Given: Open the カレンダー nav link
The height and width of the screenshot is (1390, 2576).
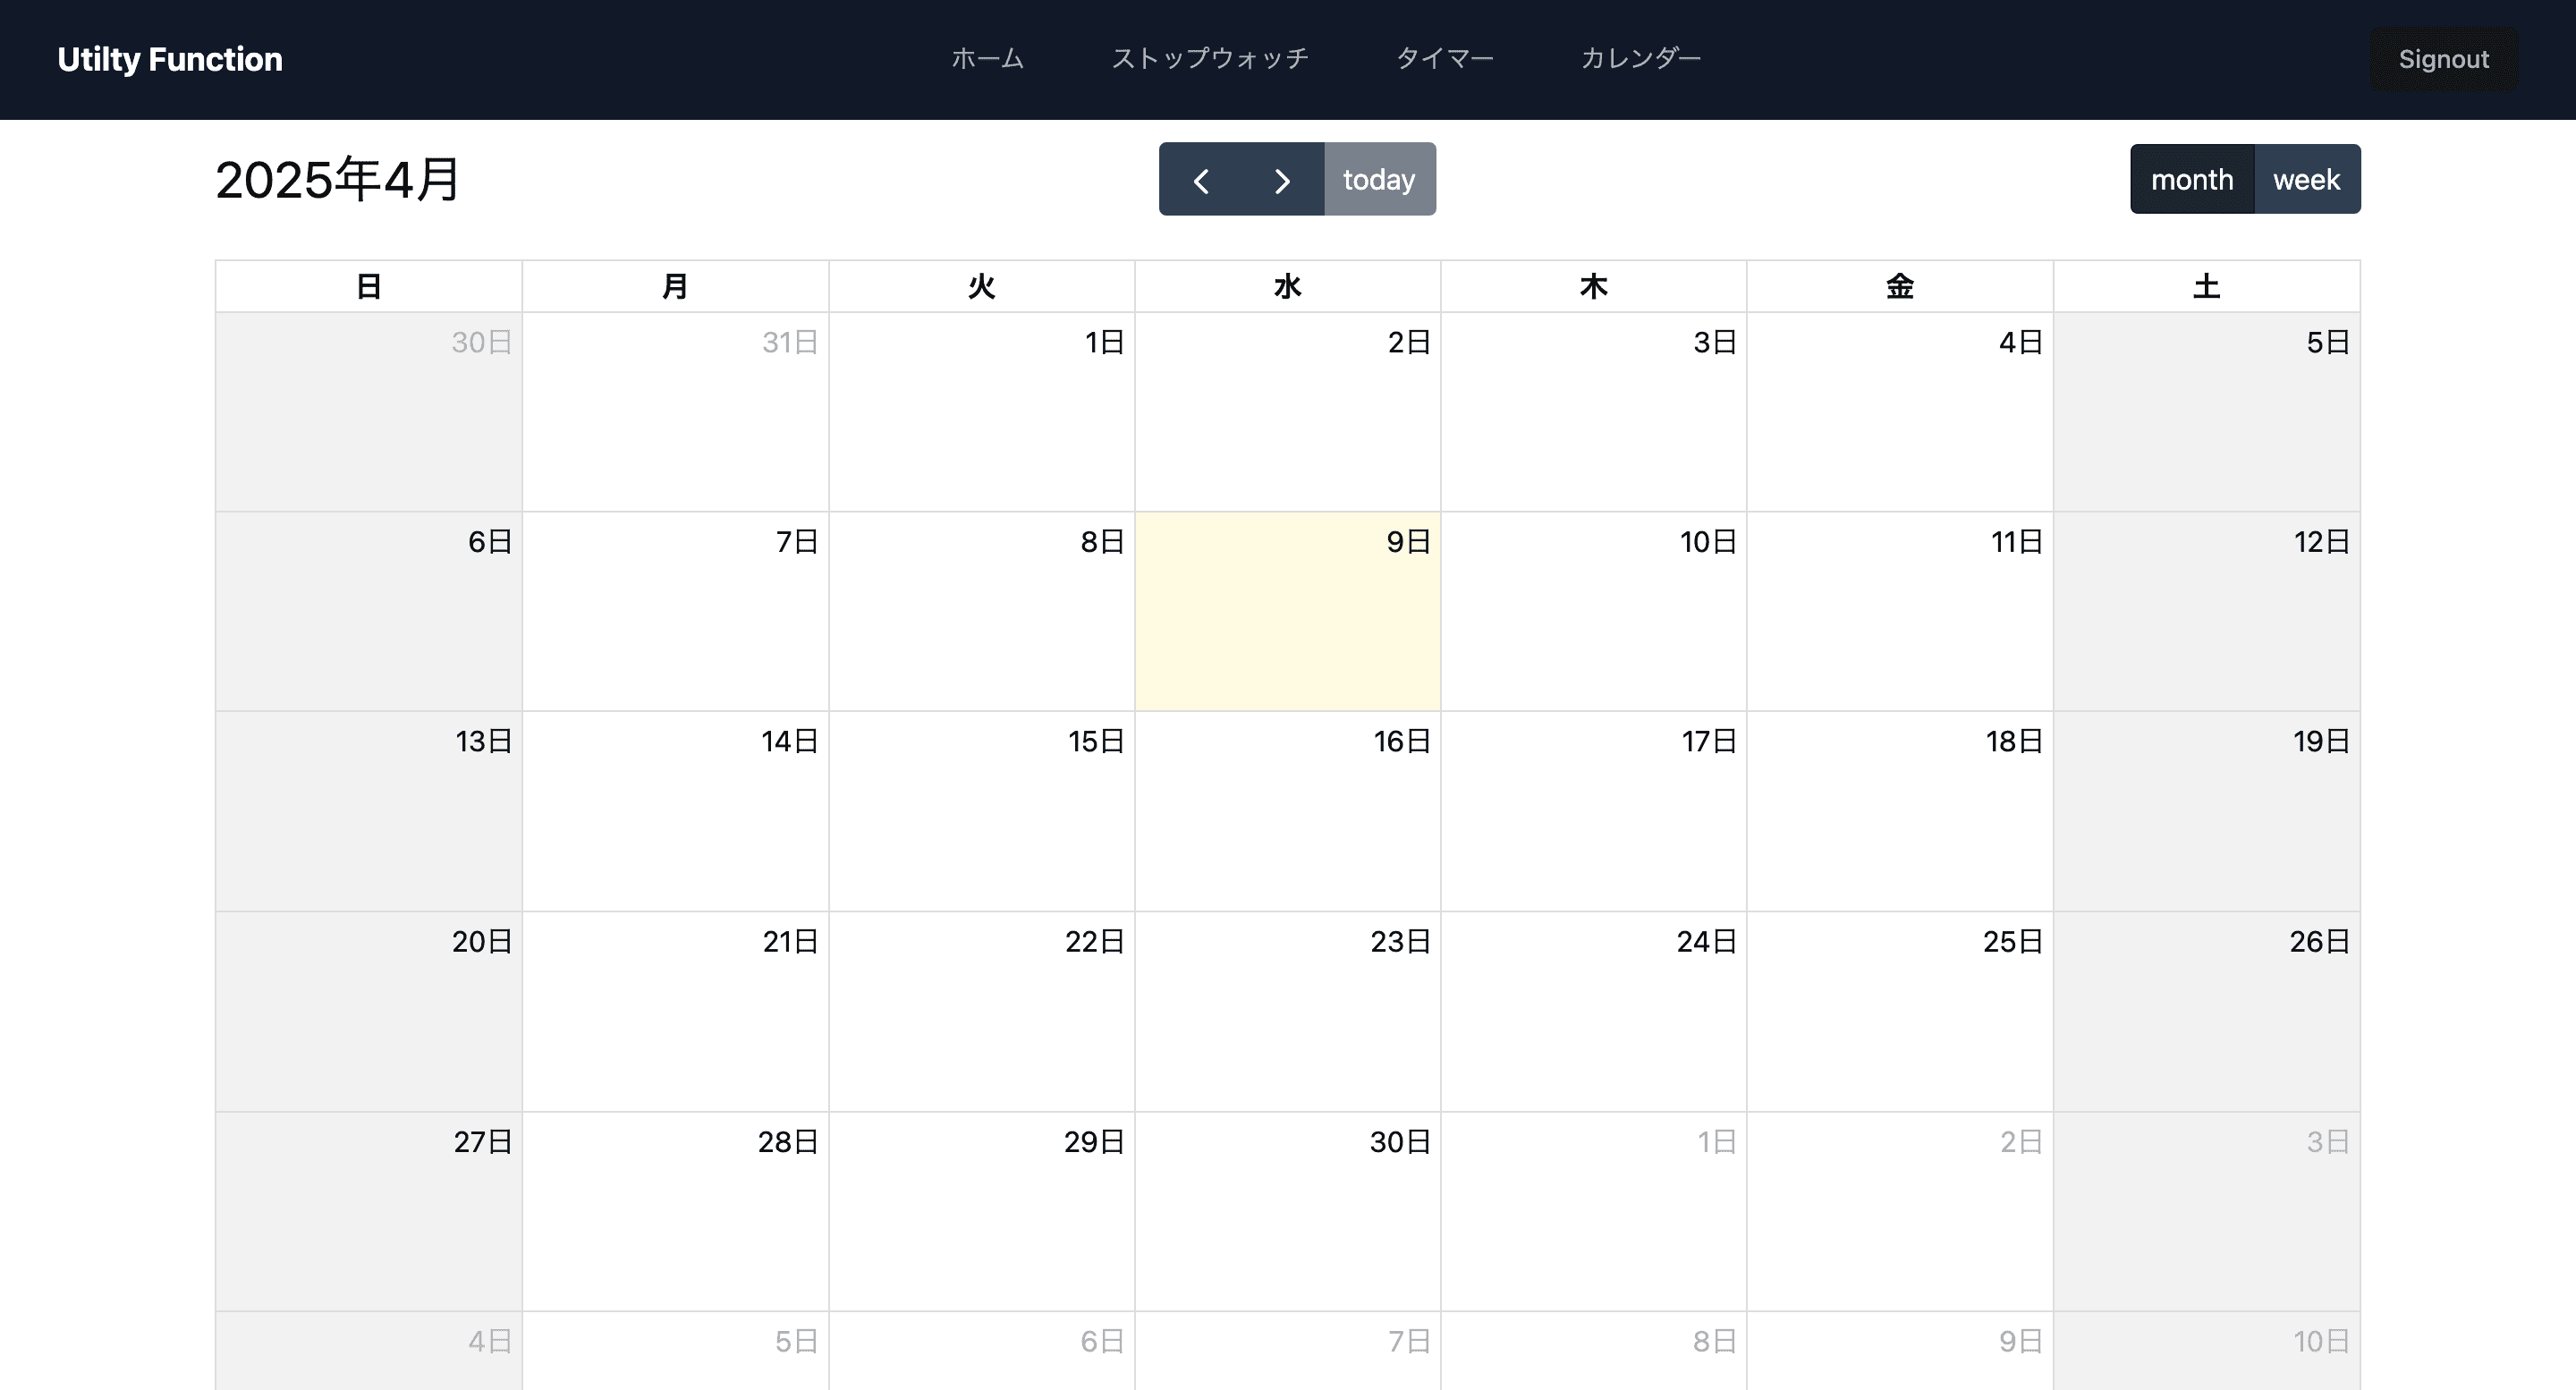Looking at the screenshot, I should point(1641,59).
